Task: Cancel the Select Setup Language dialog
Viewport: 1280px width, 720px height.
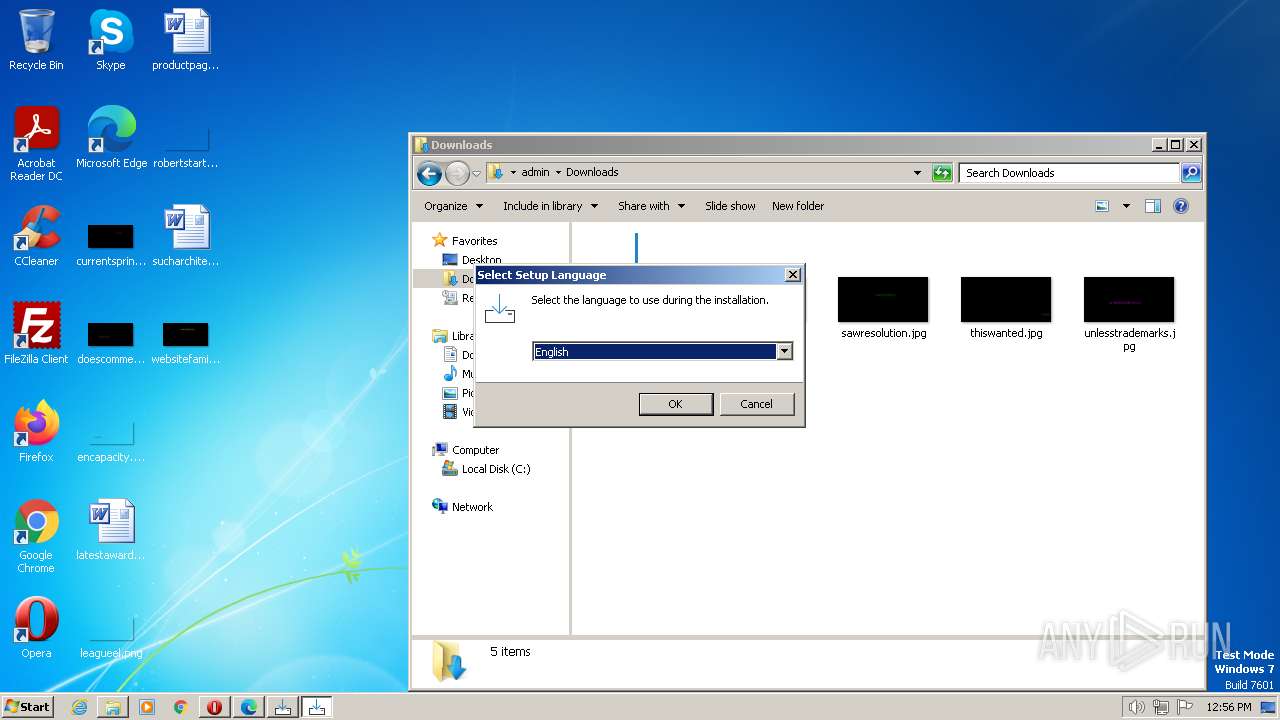Action: (x=756, y=404)
